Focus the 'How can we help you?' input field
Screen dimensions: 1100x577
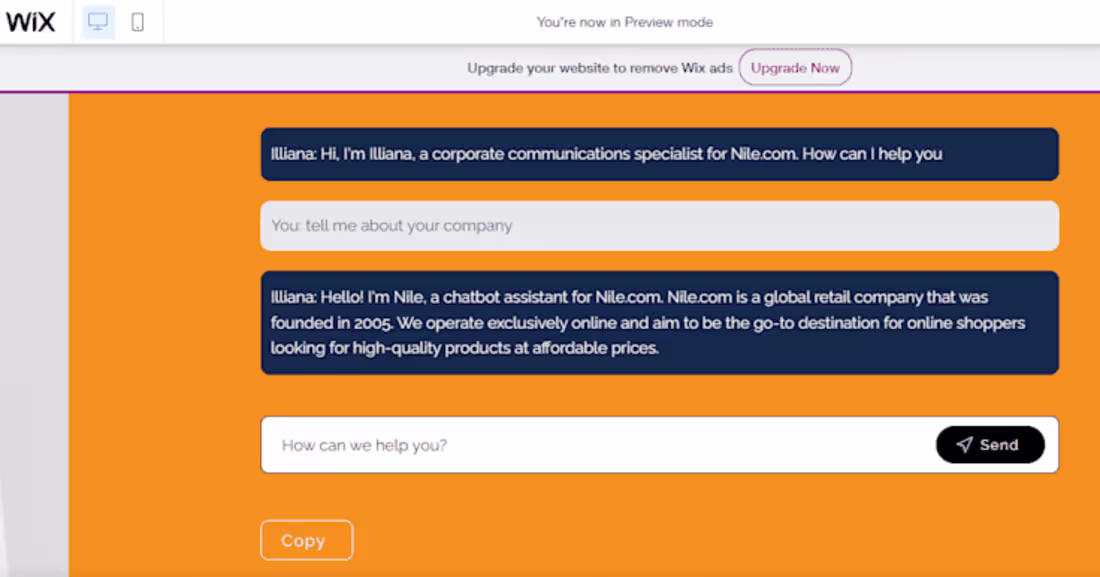(500, 445)
